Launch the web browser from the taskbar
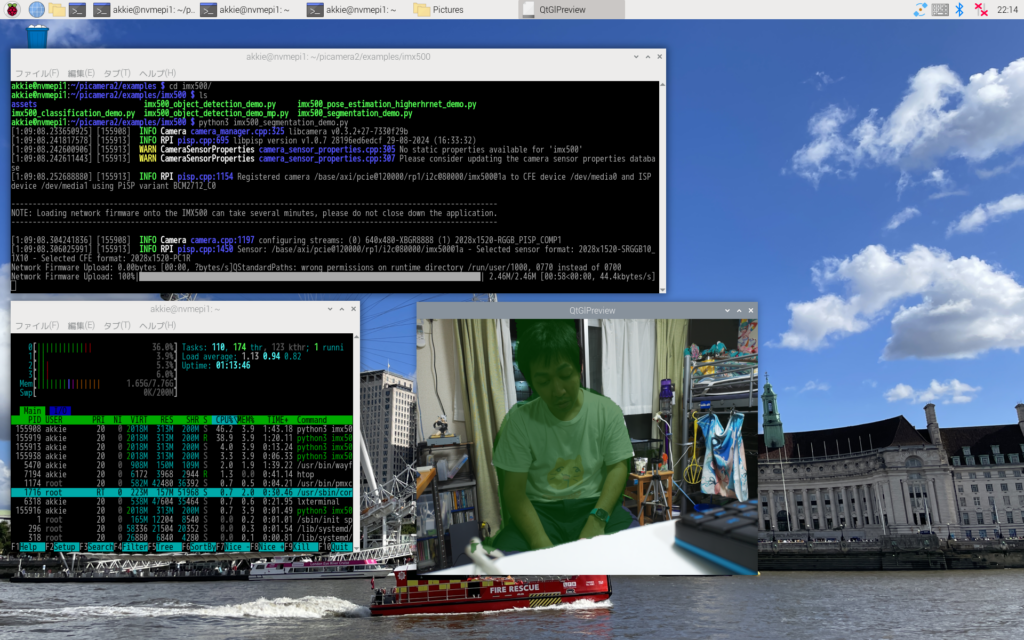Screen dimensions: 1024x640 [x=37, y=9]
